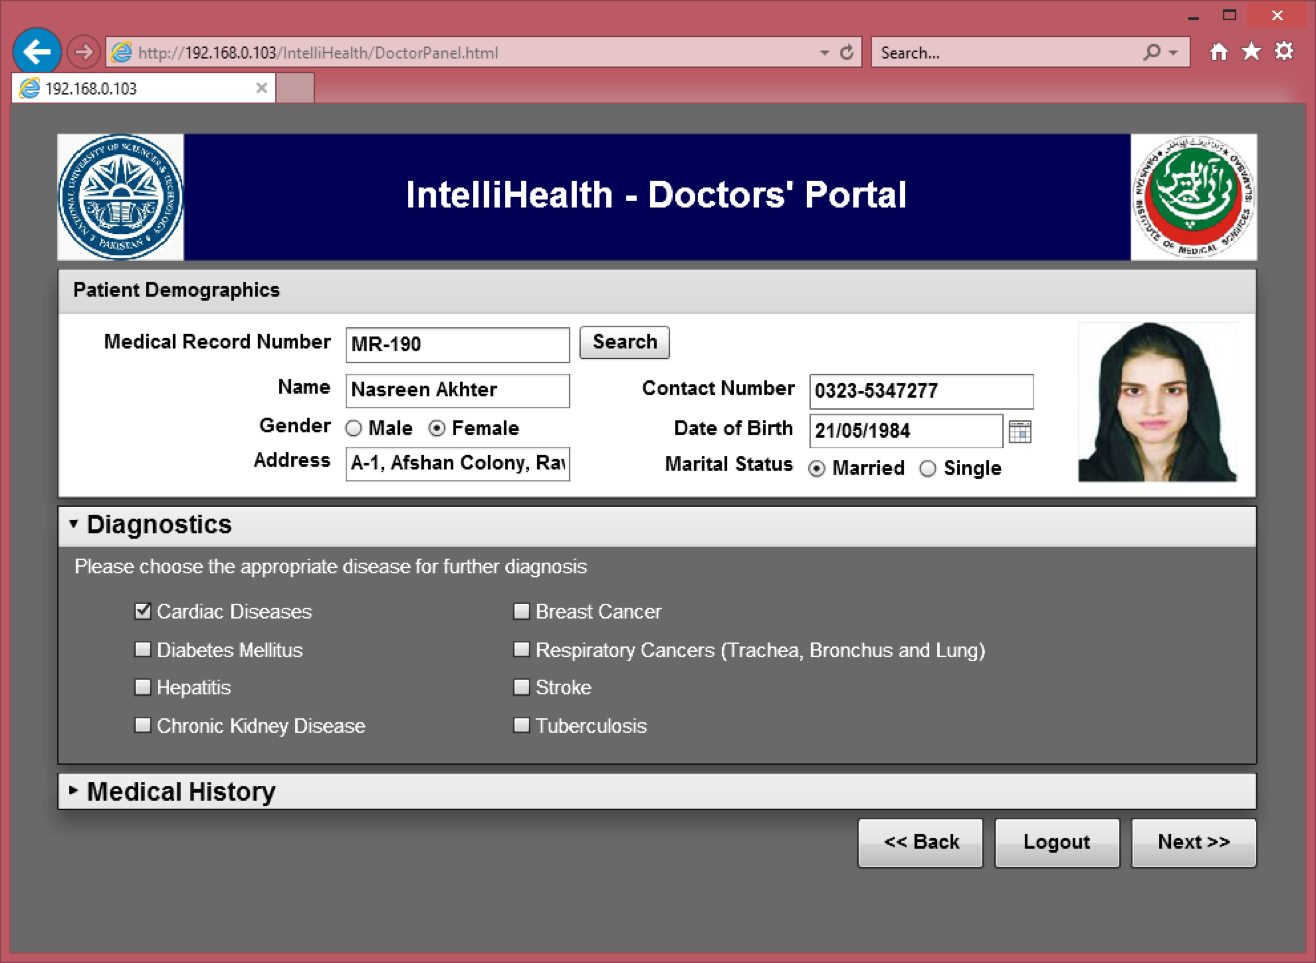The image size is (1316, 963).
Task: Click the Search button for record number
Action: click(624, 342)
